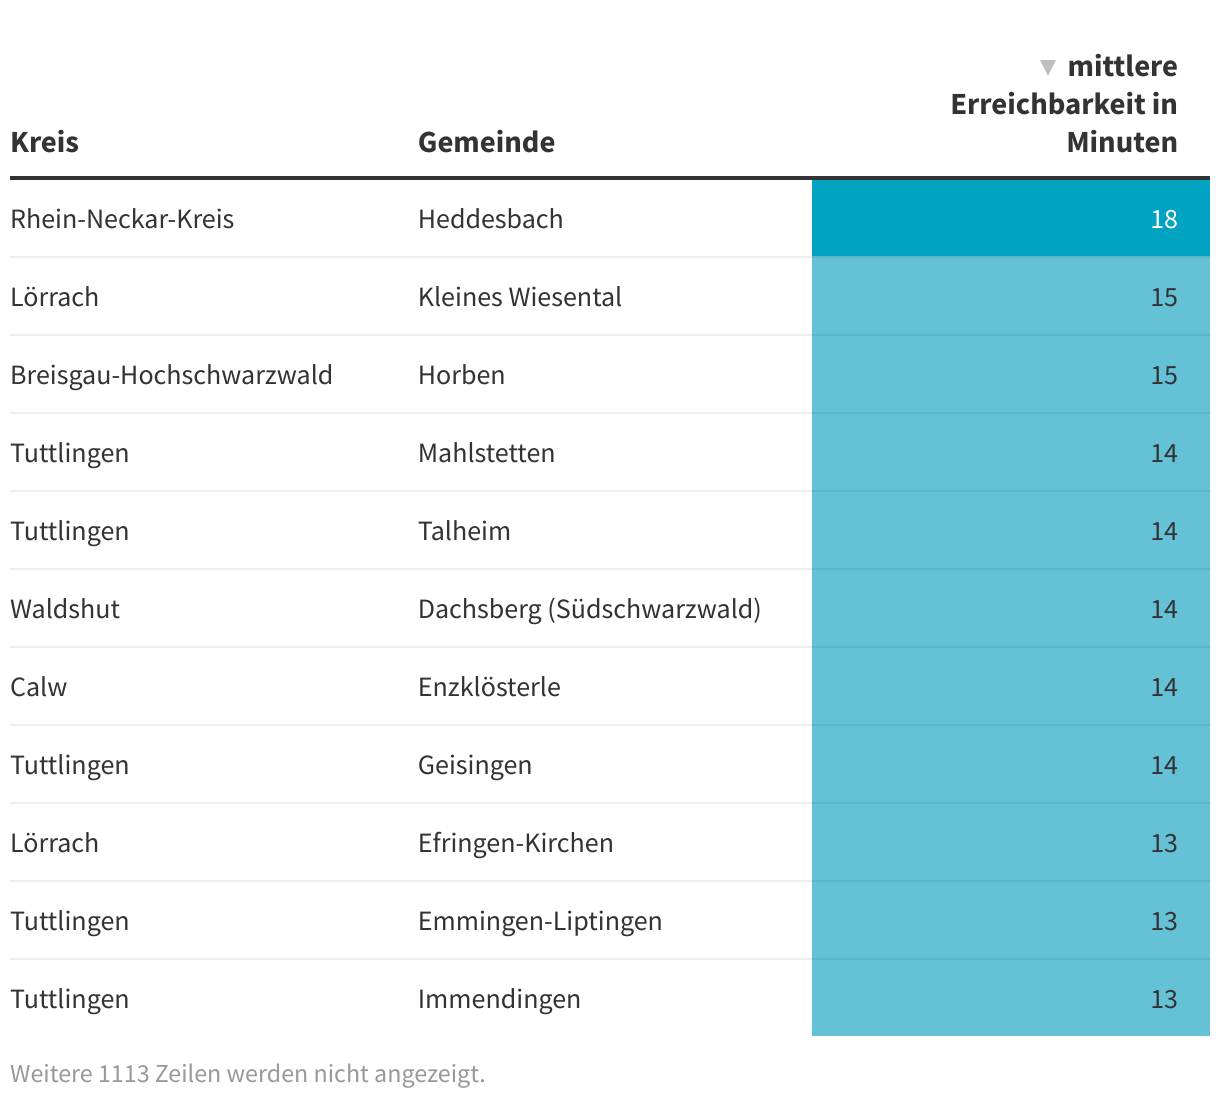Screen dimensions: 1220x1100
Task: Select the Rhein-Neckar-Kreis cell
Action: [x=122, y=219]
